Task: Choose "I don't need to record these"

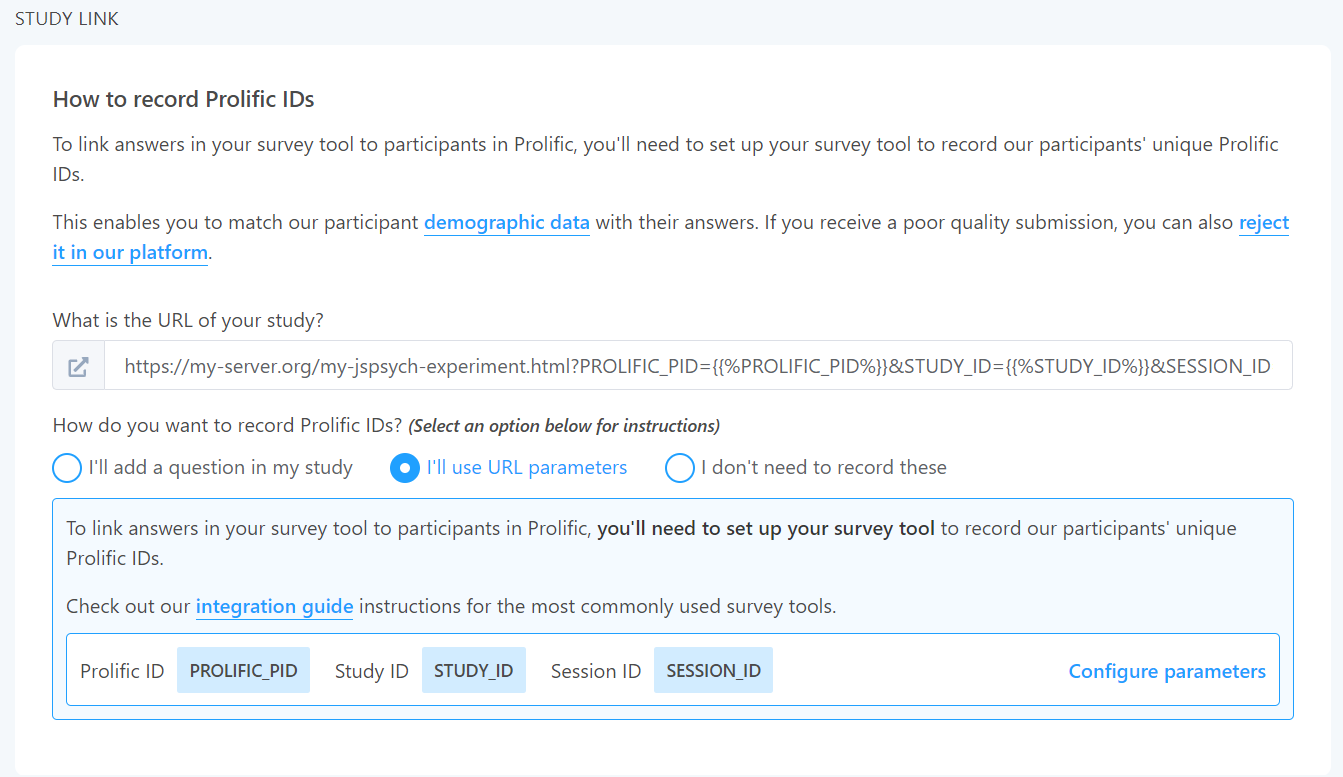Action: point(680,468)
